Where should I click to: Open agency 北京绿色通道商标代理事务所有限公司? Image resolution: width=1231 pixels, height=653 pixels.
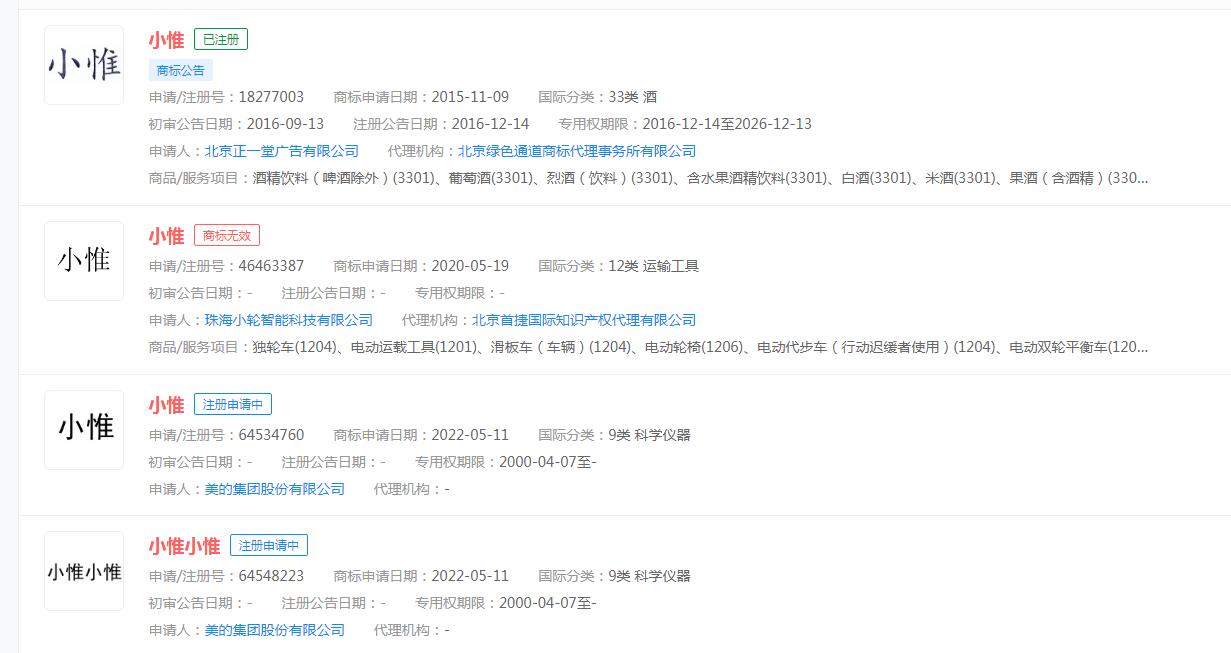click(x=577, y=151)
